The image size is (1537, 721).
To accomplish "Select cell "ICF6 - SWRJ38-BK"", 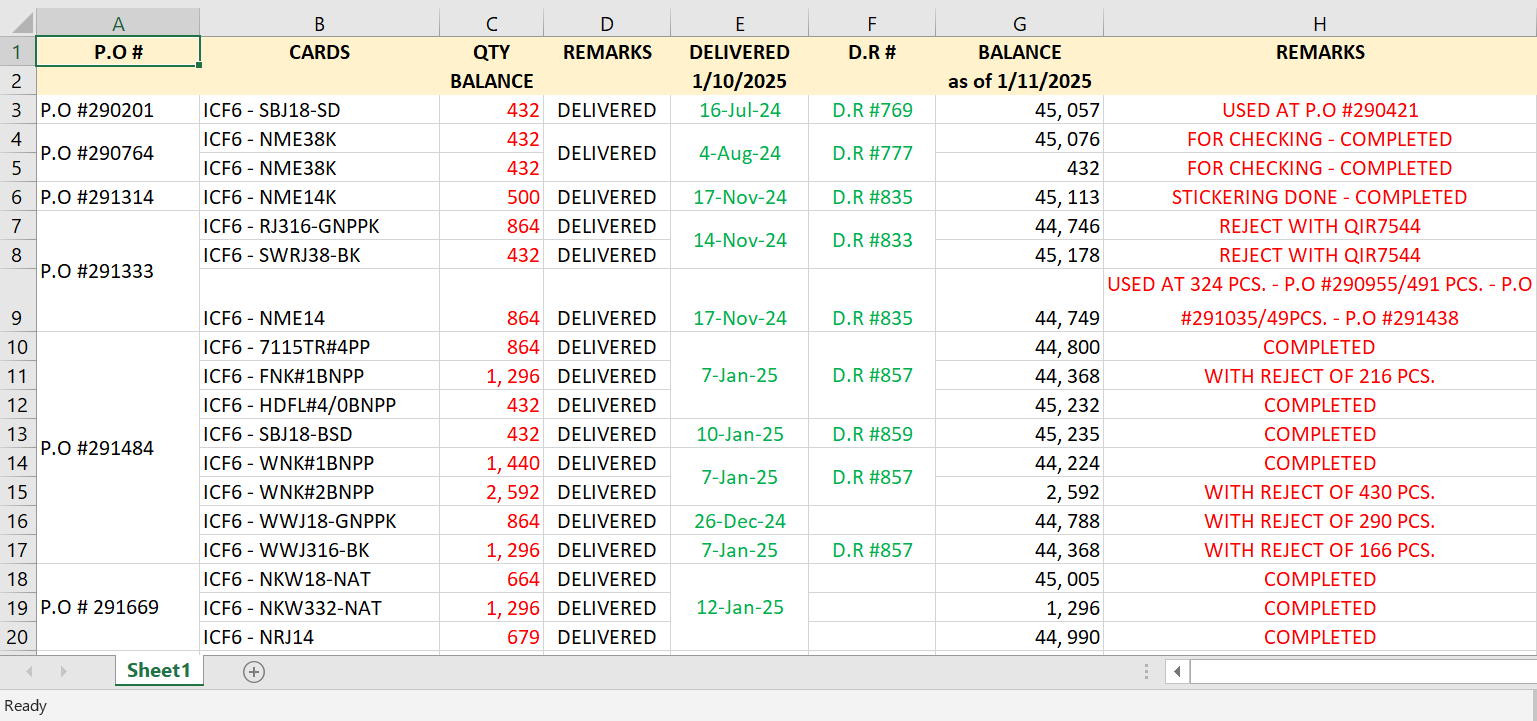I will tap(320, 255).
